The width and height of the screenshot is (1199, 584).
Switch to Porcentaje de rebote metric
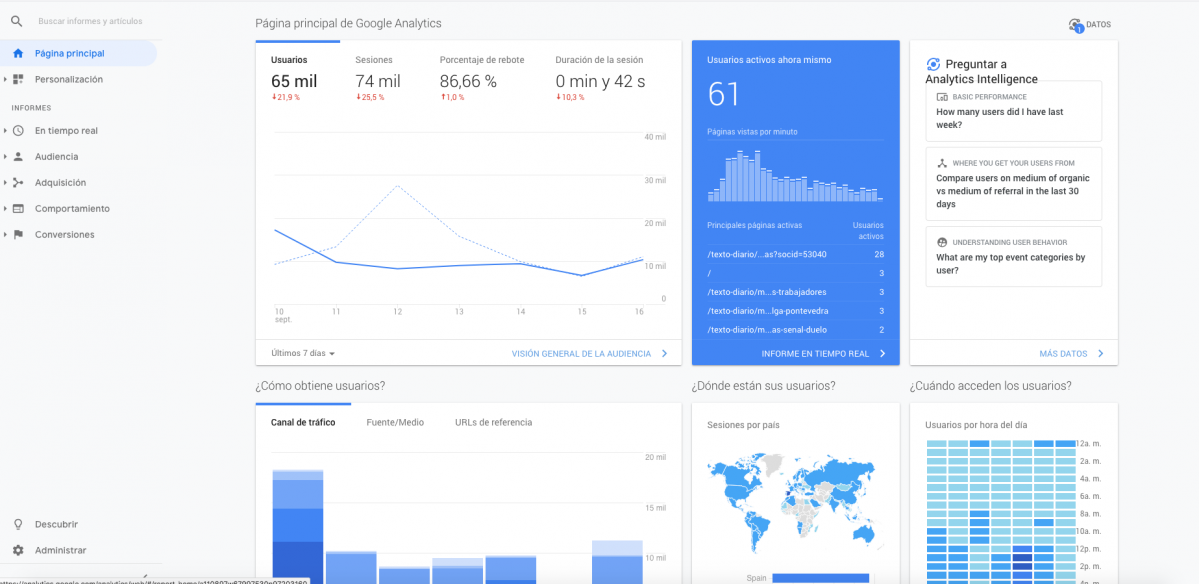click(482, 78)
